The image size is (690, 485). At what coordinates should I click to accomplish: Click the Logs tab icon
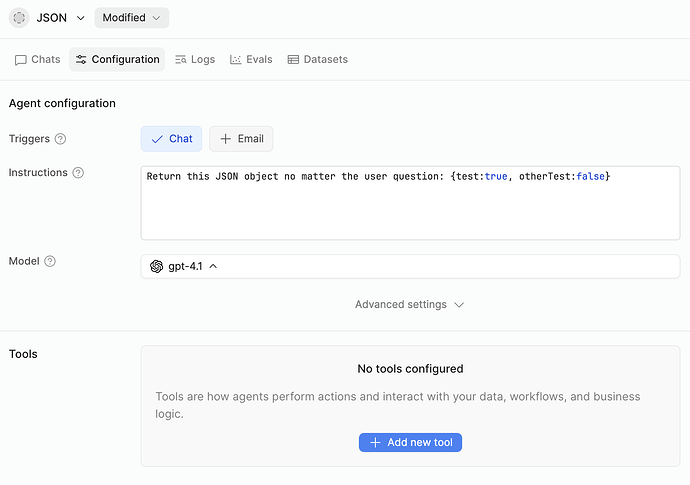click(x=181, y=60)
